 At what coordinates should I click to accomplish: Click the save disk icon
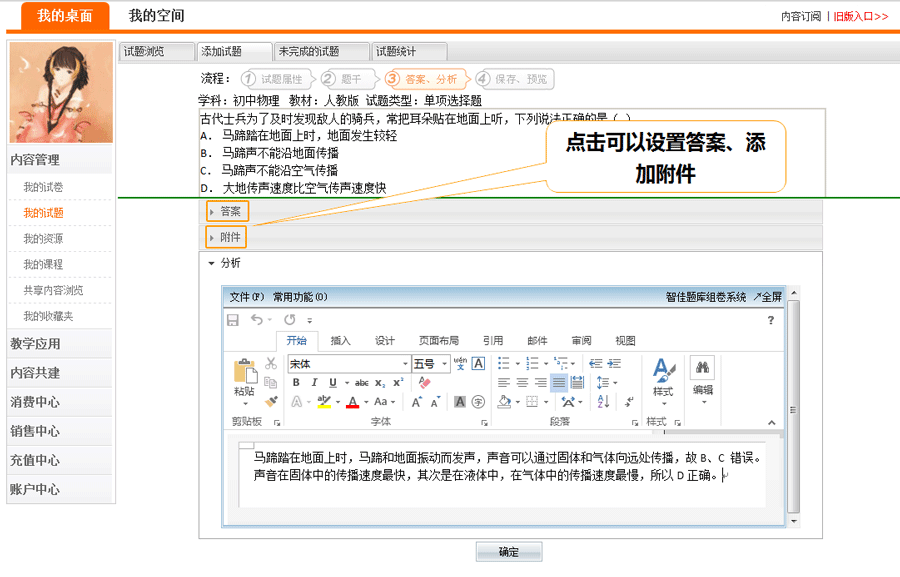pyautogui.click(x=233, y=320)
